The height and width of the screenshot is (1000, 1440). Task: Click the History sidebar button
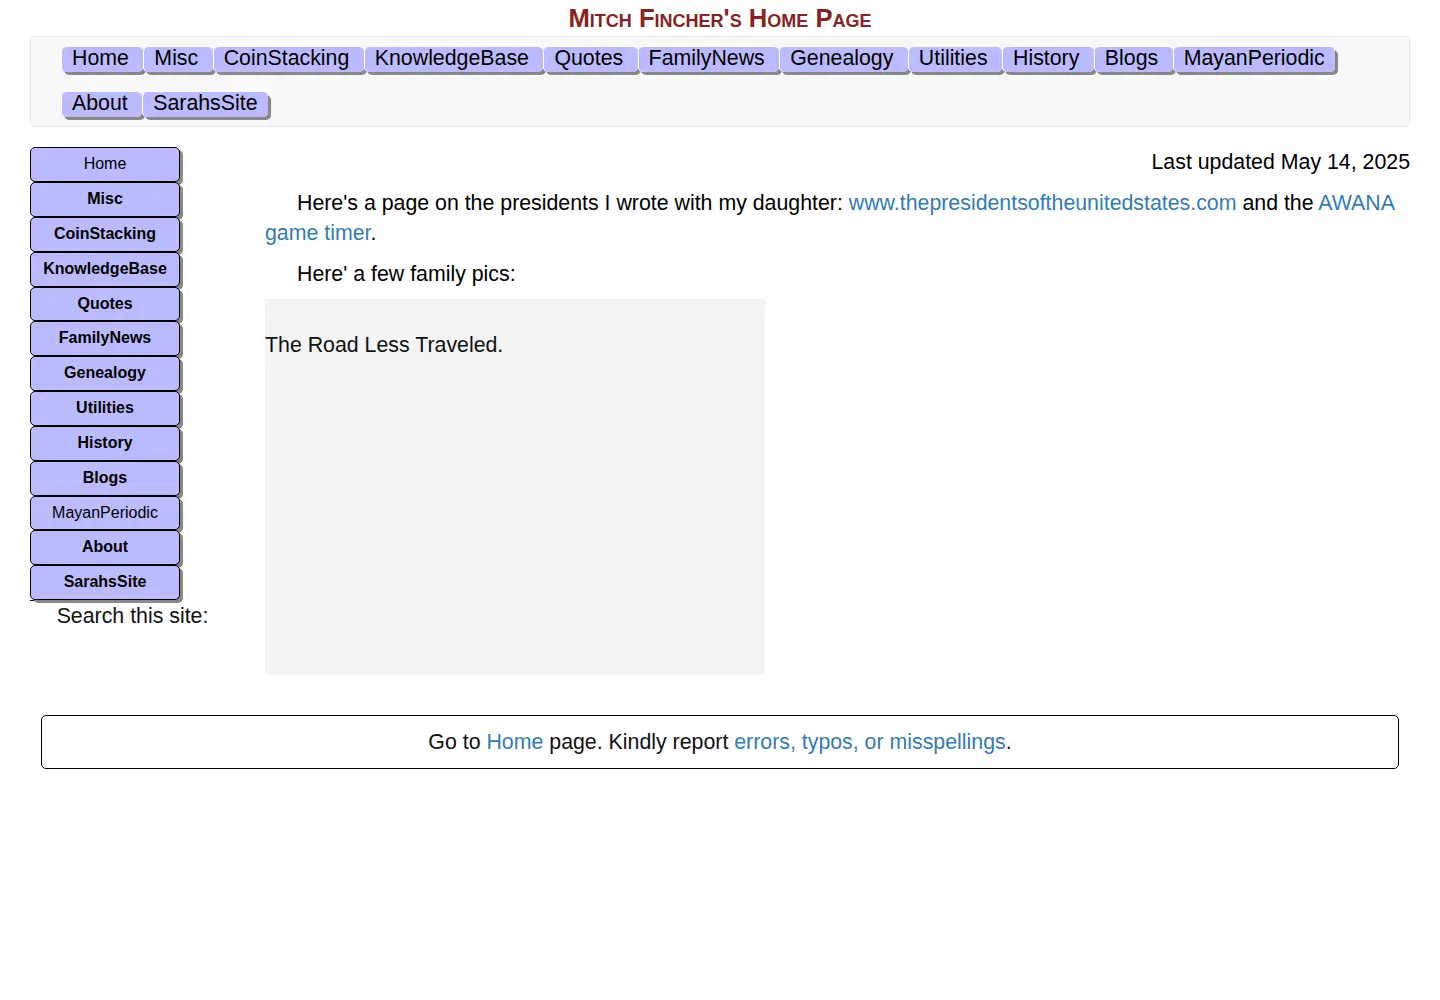[x=105, y=443]
